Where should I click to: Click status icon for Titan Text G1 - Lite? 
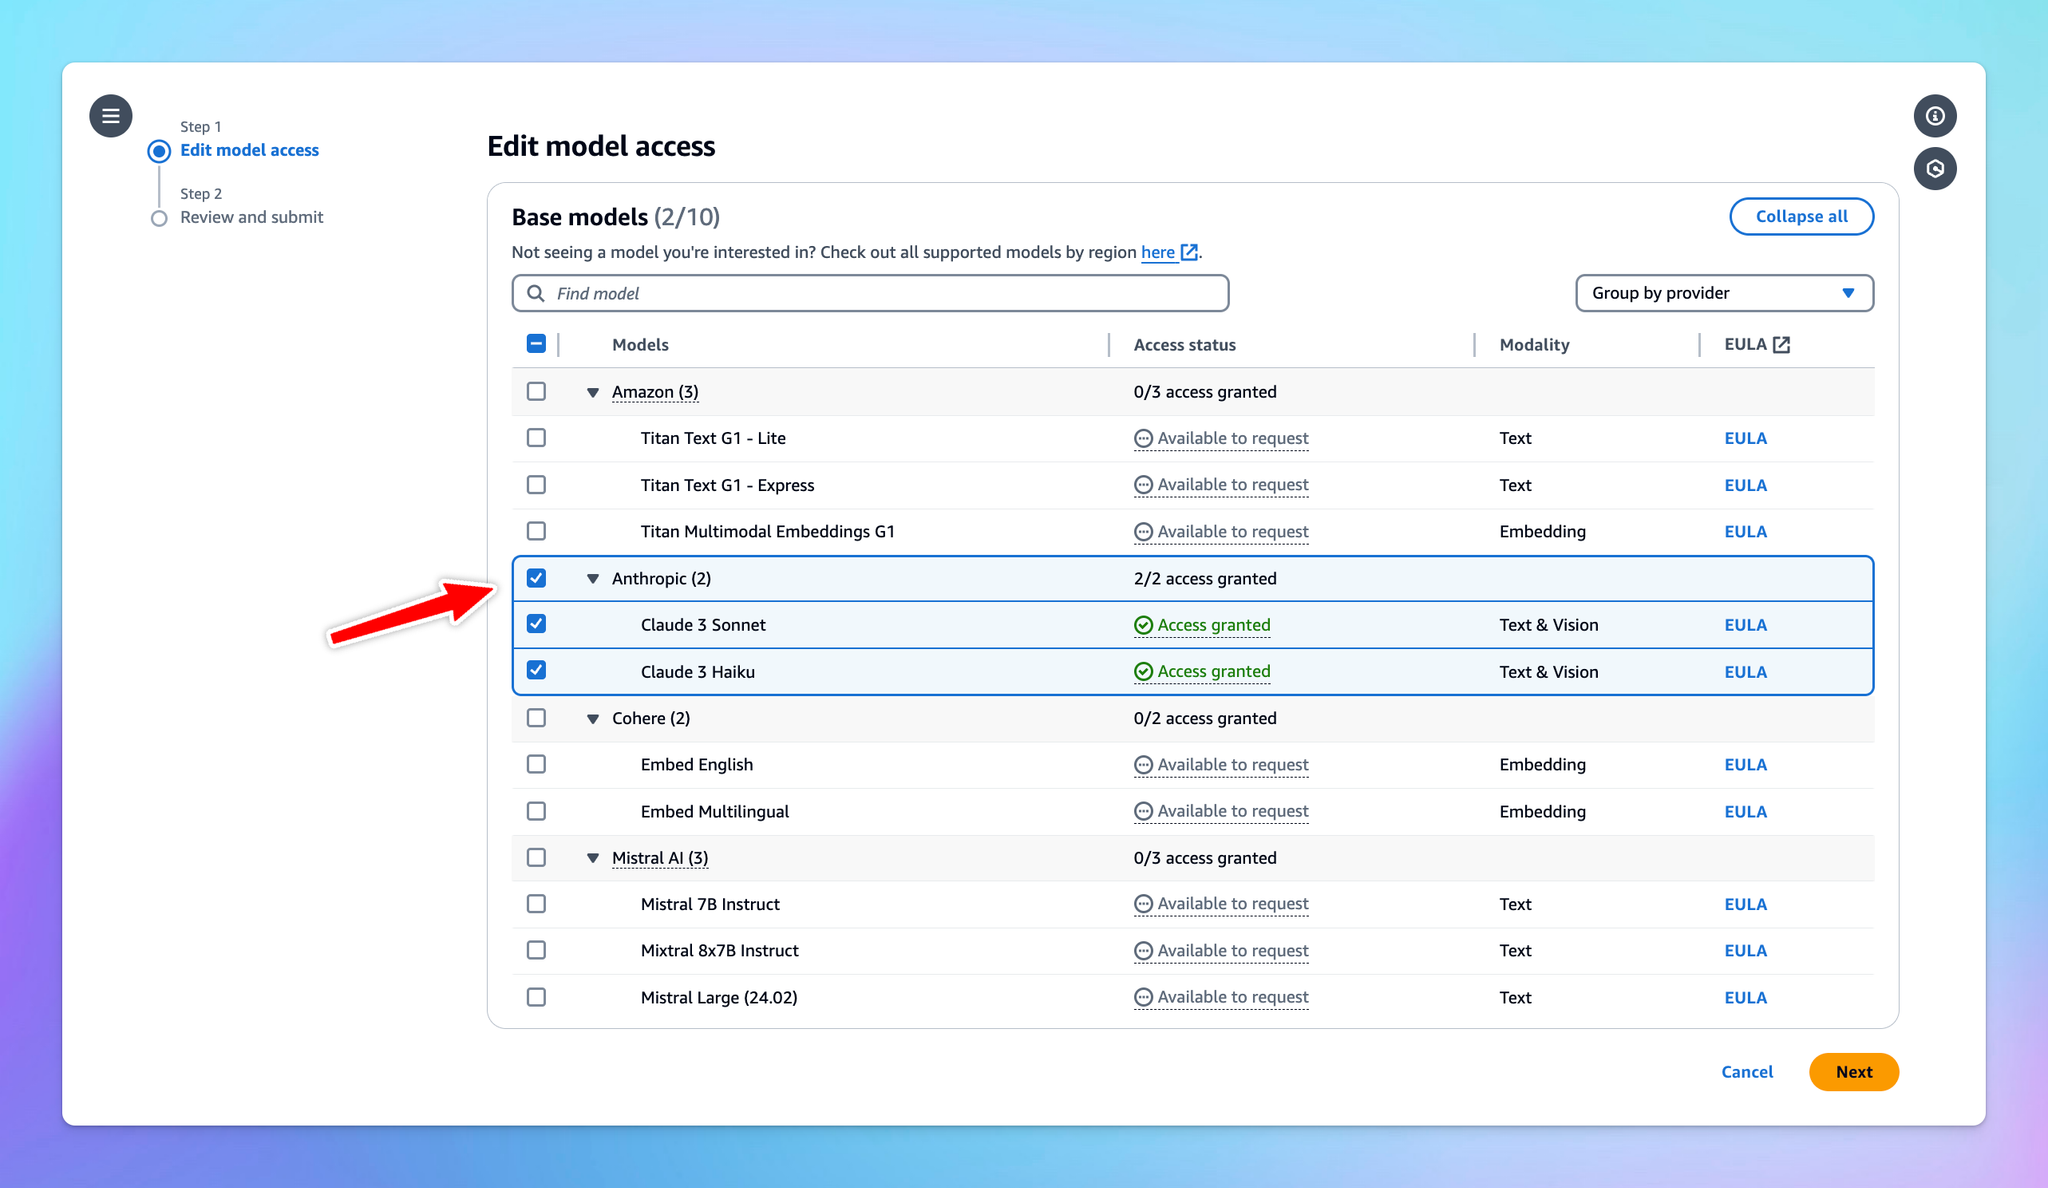click(x=1143, y=438)
